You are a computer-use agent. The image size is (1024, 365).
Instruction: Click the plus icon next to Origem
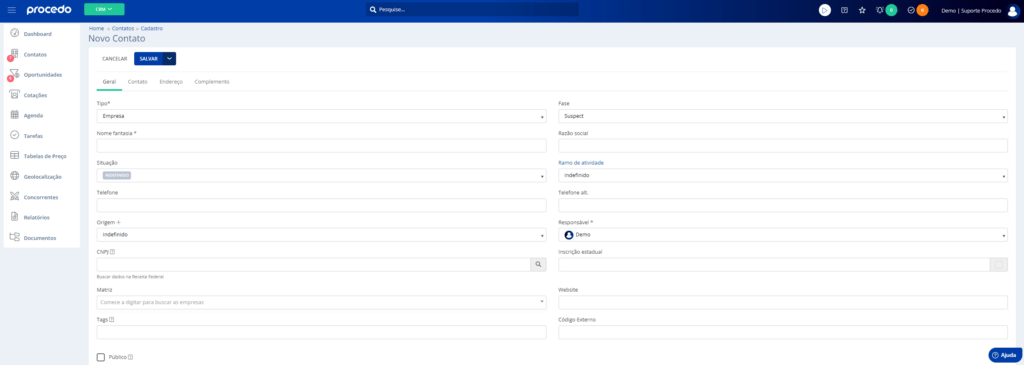tap(119, 222)
